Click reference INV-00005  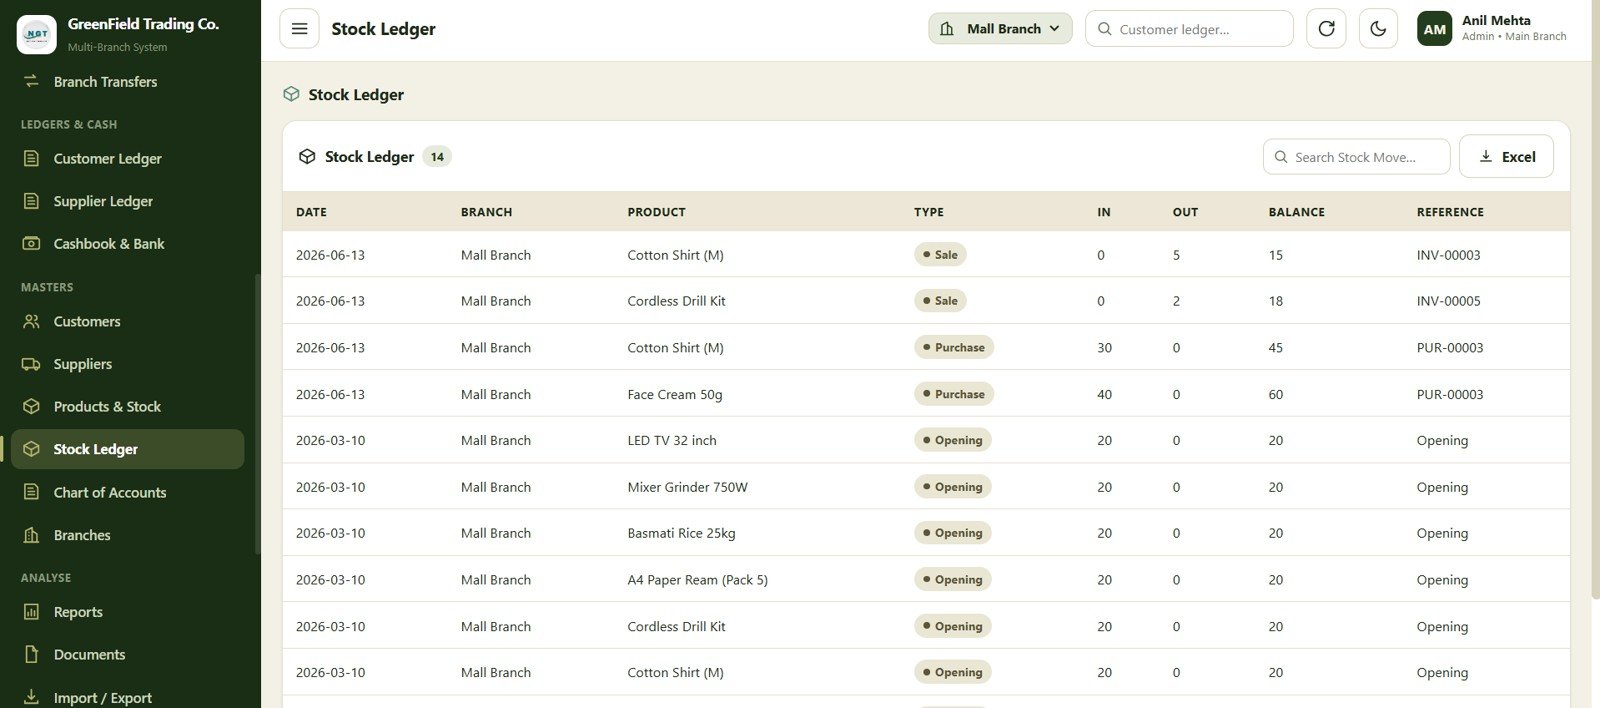(x=1448, y=301)
